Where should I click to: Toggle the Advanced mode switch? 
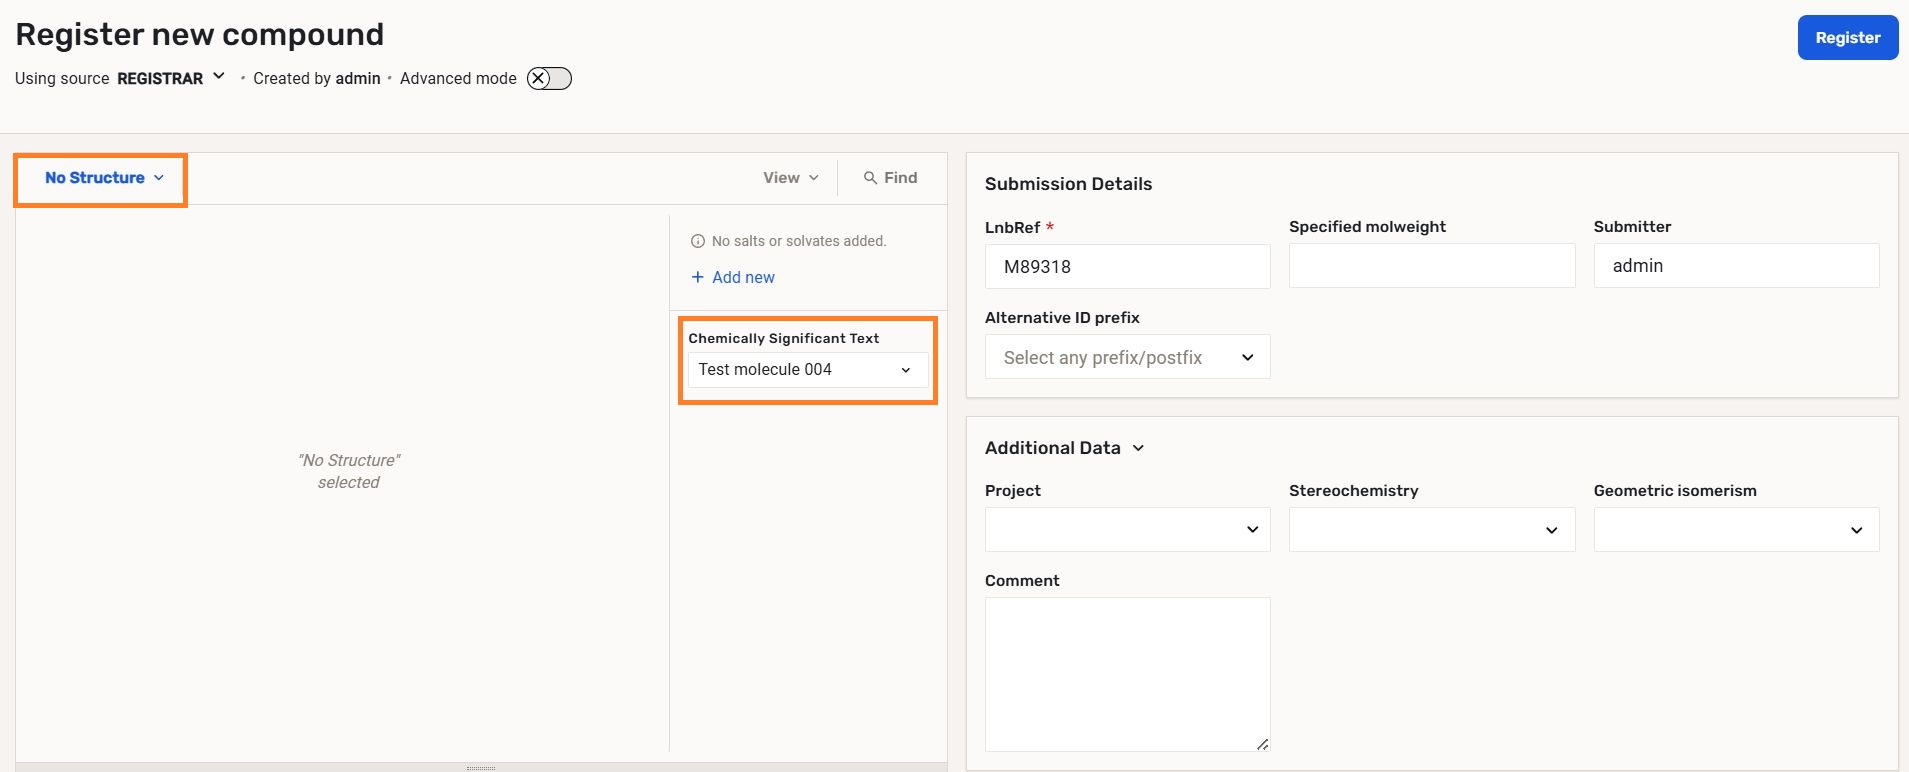[x=549, y=79]
